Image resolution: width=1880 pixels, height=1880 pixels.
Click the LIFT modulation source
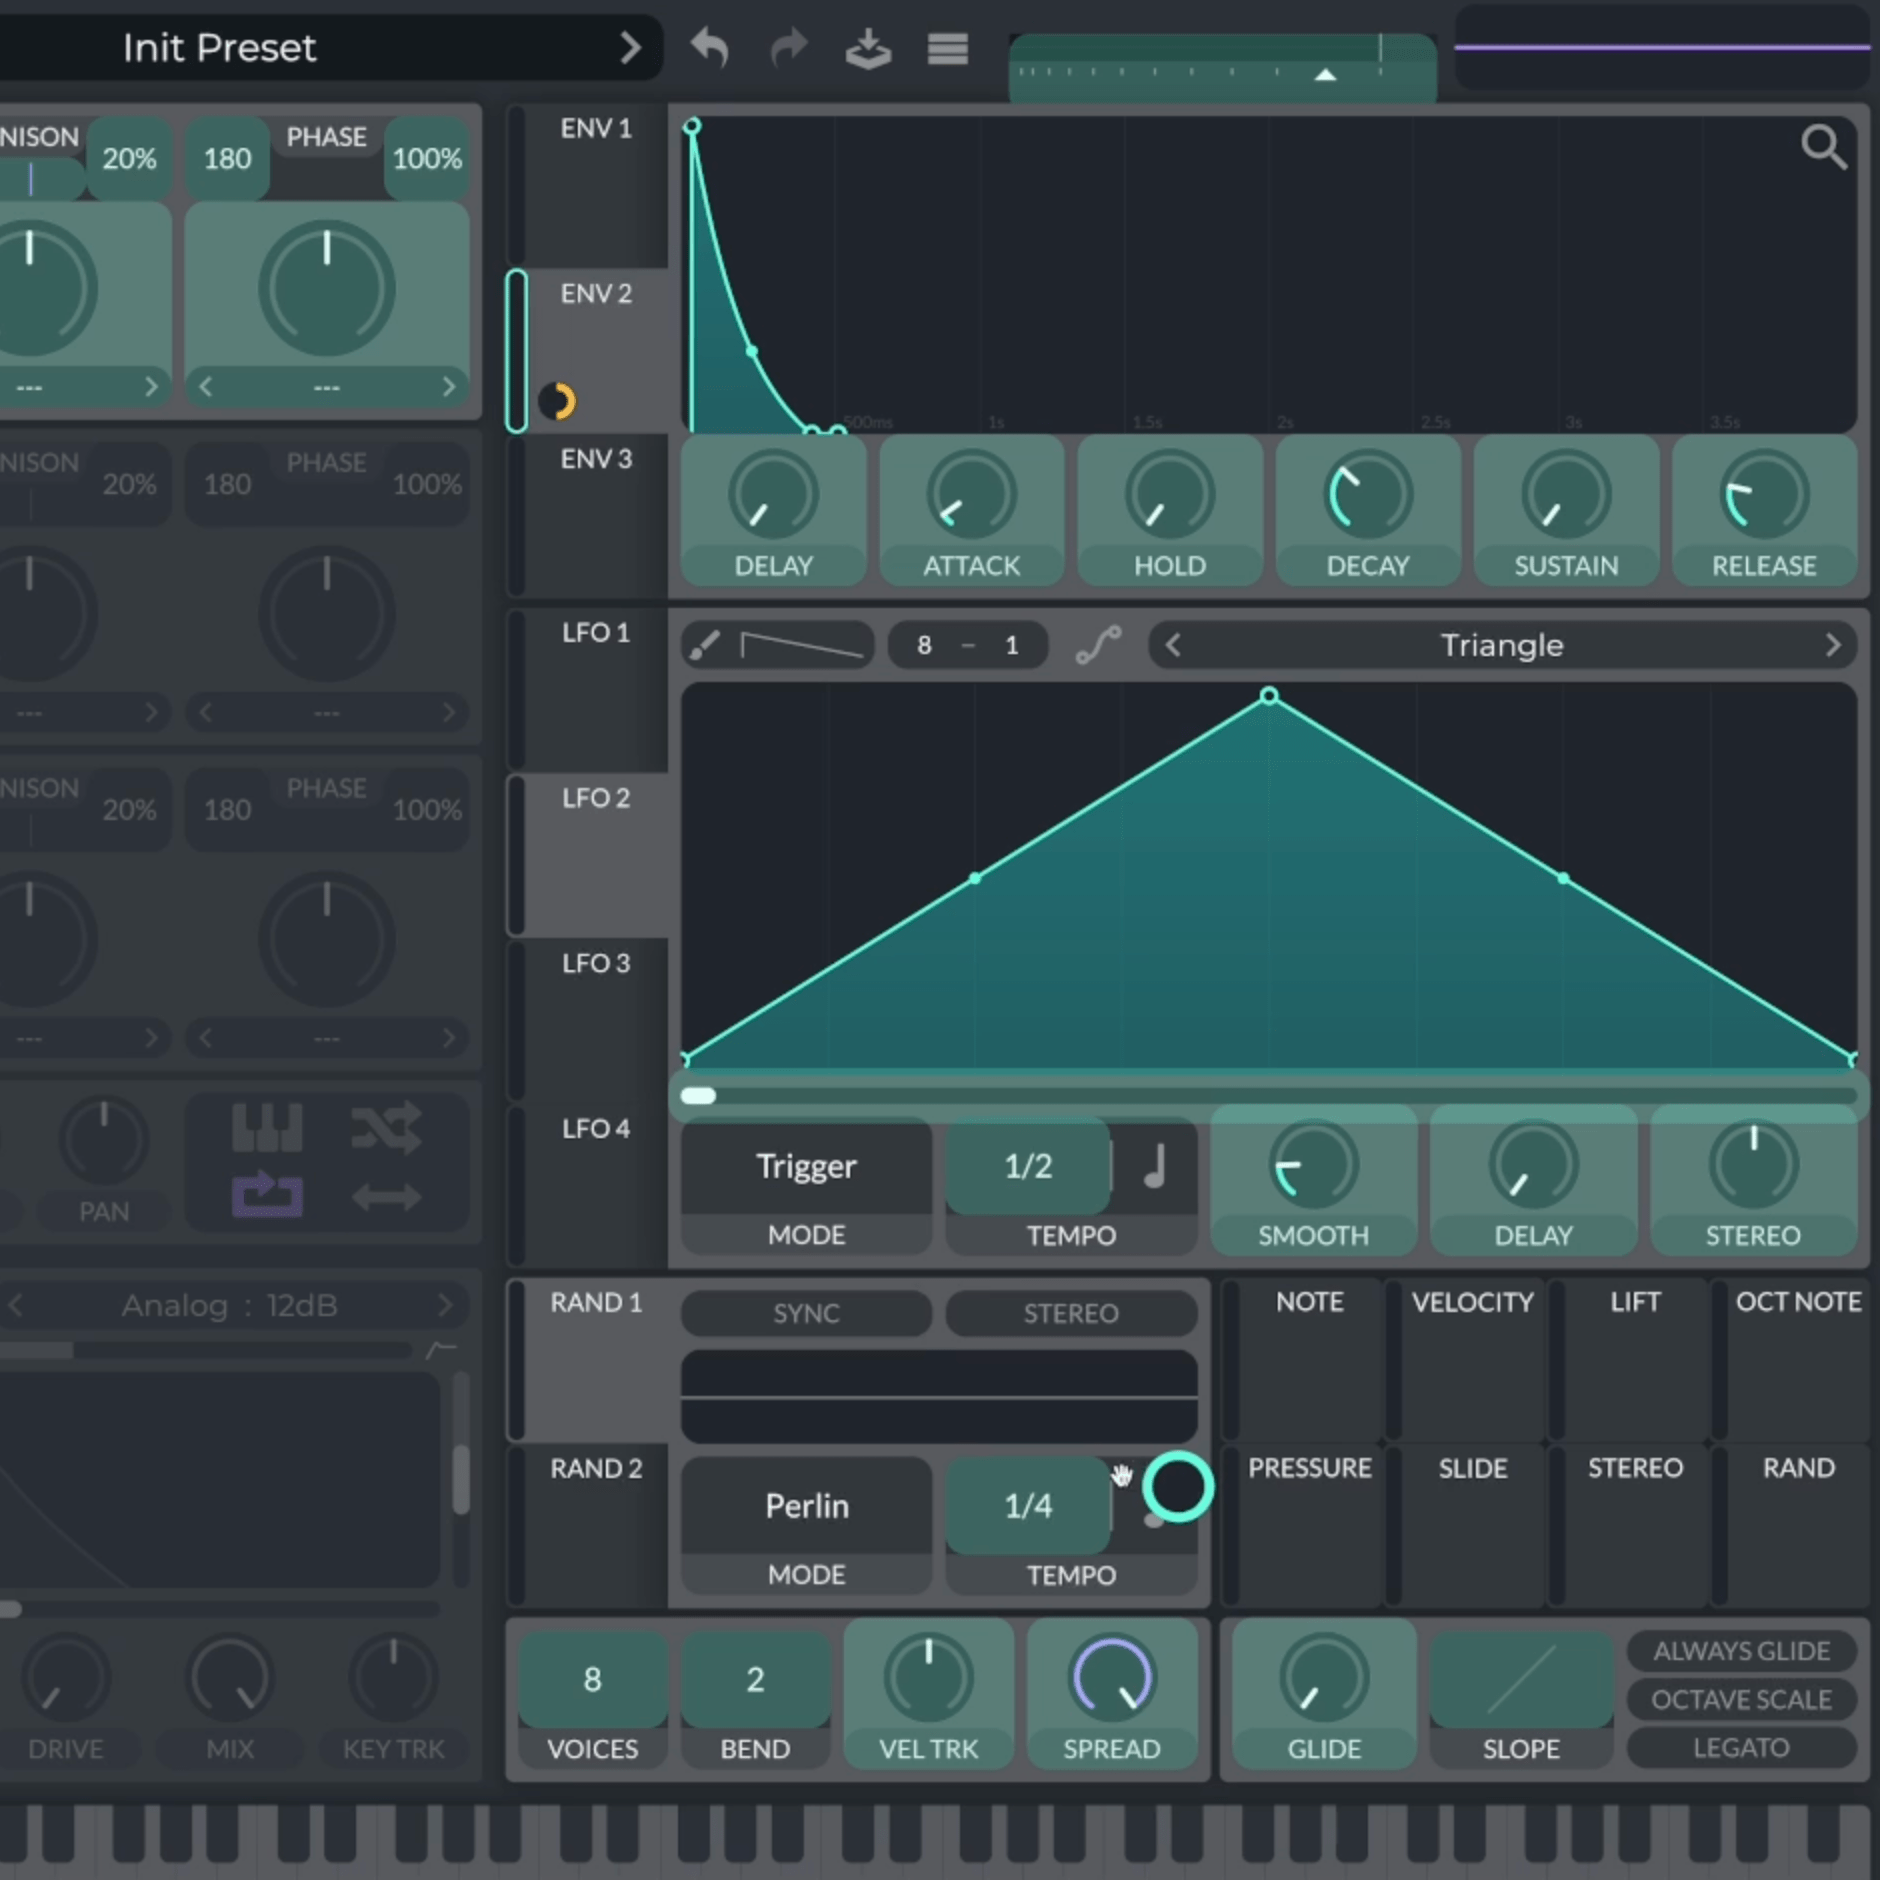coord(1629,1359)
